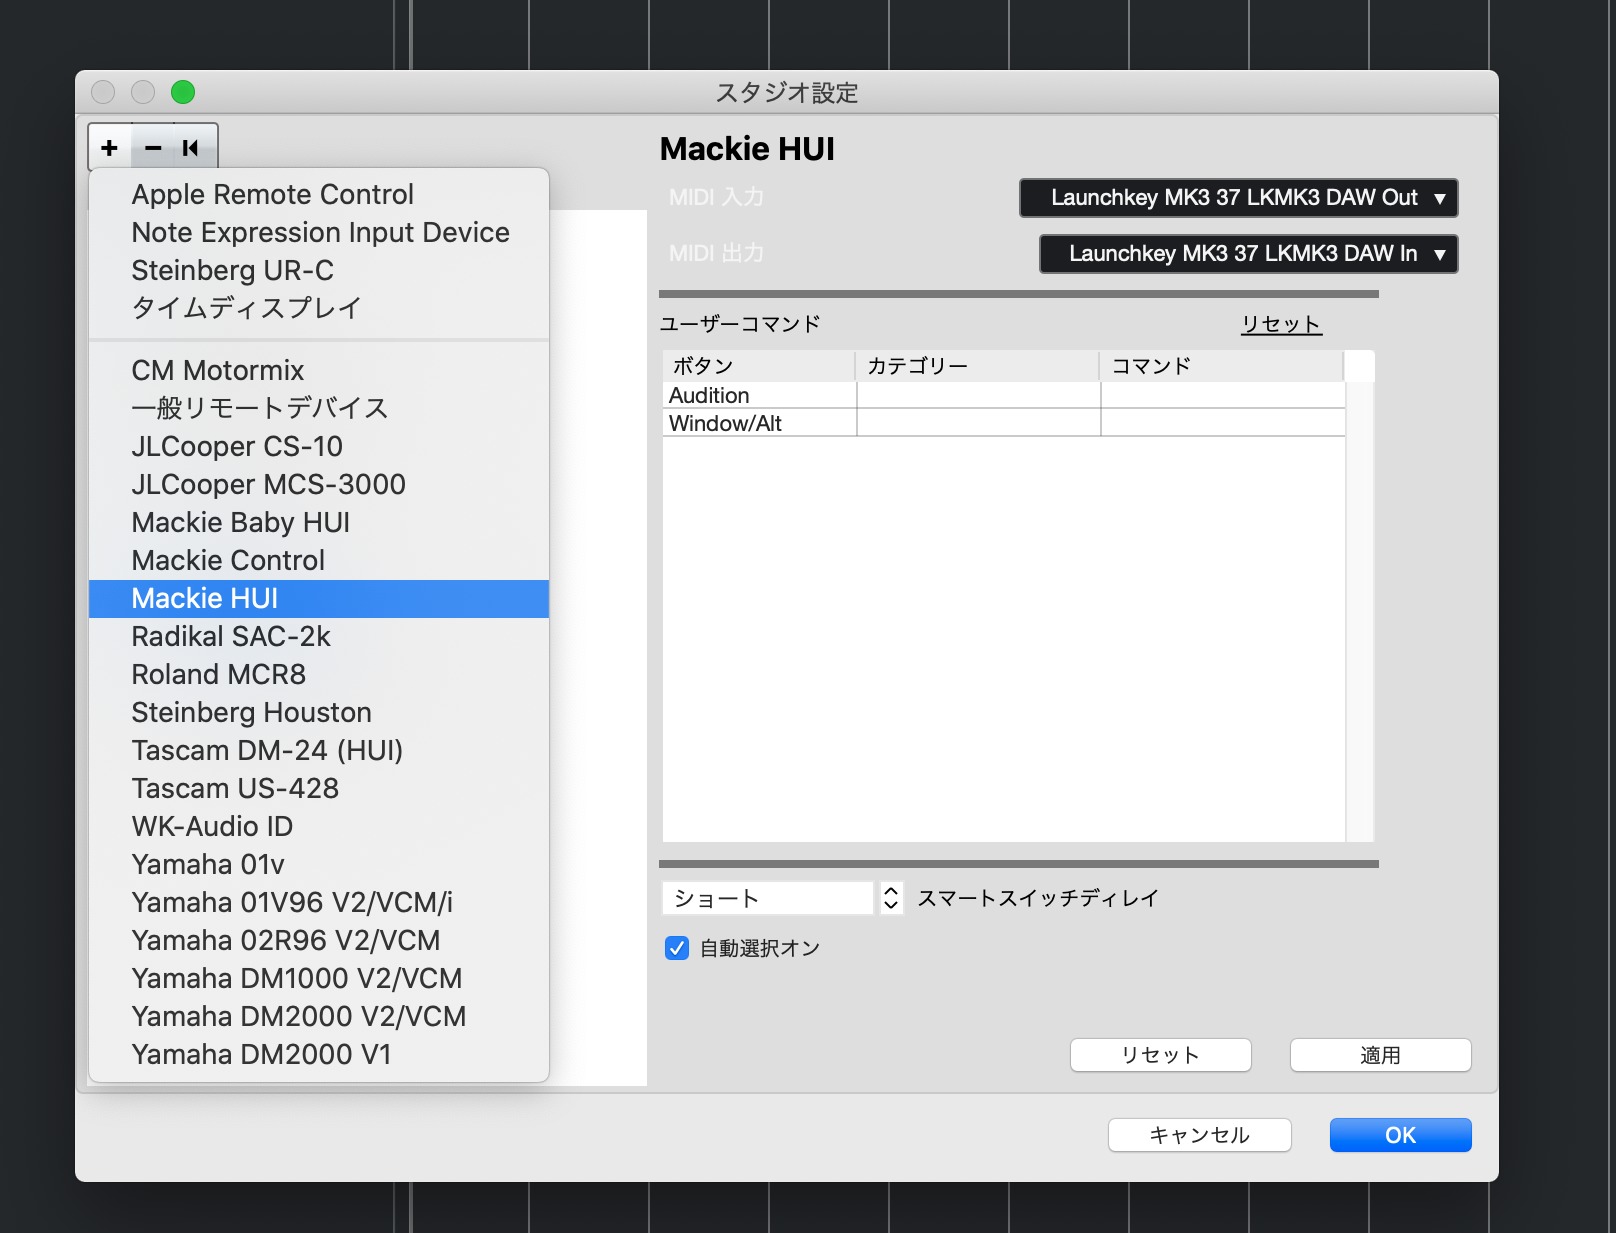This screenshot has height=1233, width=1616.
Task: Pick 一般リモートデバイス from the list
Action: (319, 408)
